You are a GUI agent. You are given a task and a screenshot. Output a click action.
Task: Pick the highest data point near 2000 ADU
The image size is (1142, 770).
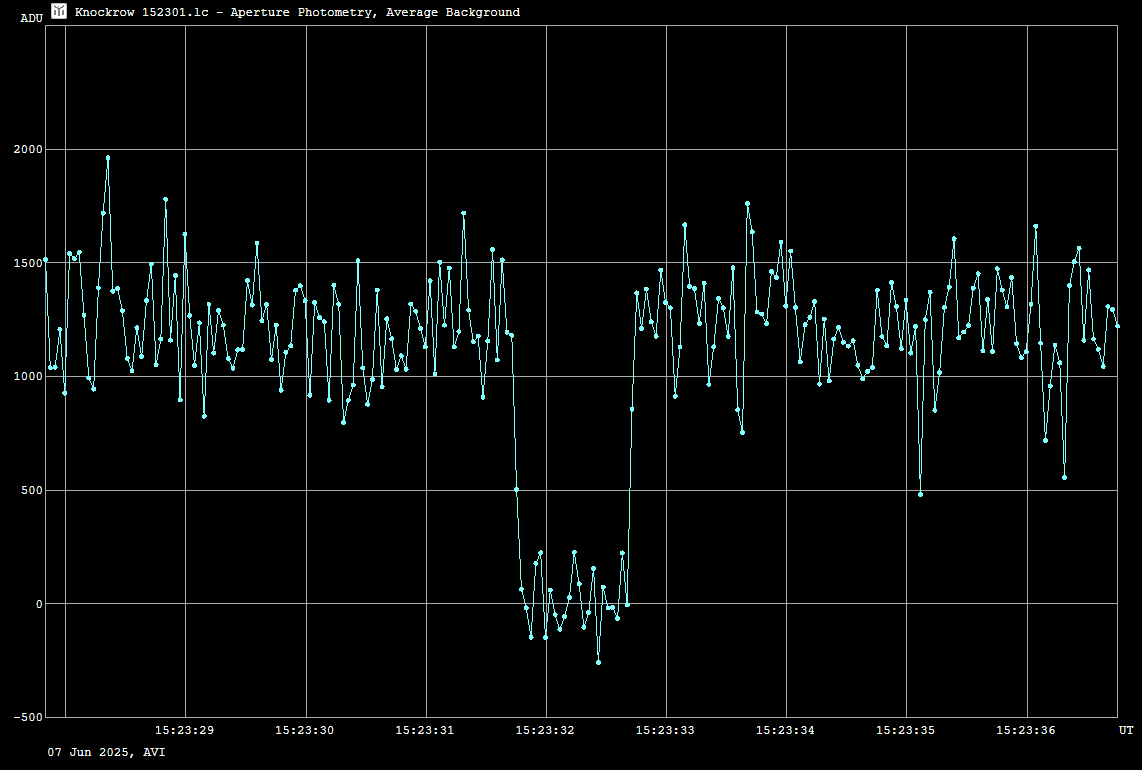[x=108, y=157]
